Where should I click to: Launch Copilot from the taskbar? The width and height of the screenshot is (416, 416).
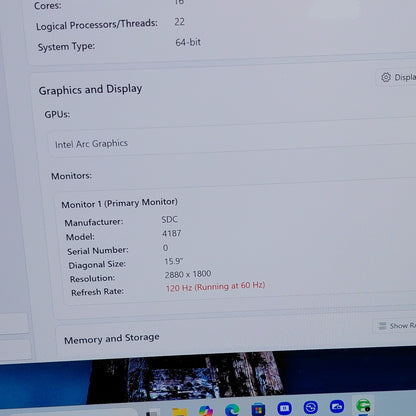point(206,410)
